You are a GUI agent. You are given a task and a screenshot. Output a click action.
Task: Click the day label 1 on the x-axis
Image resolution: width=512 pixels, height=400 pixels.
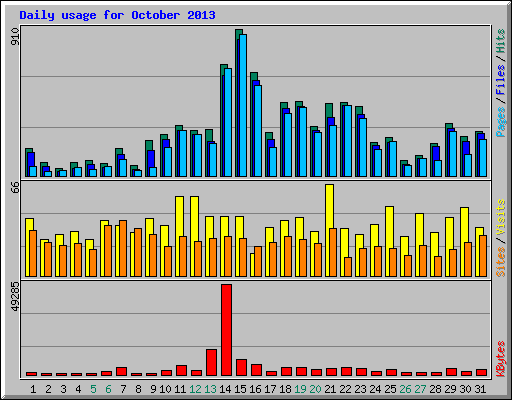click(x=33, y=389)
